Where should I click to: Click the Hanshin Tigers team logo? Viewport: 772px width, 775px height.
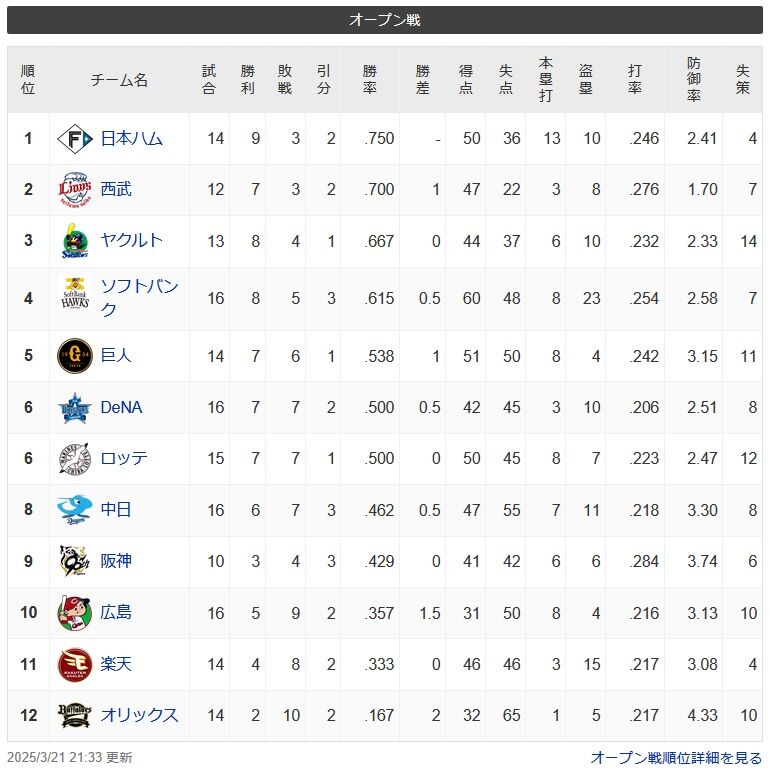pyautogui.click(x=75, y=561)
